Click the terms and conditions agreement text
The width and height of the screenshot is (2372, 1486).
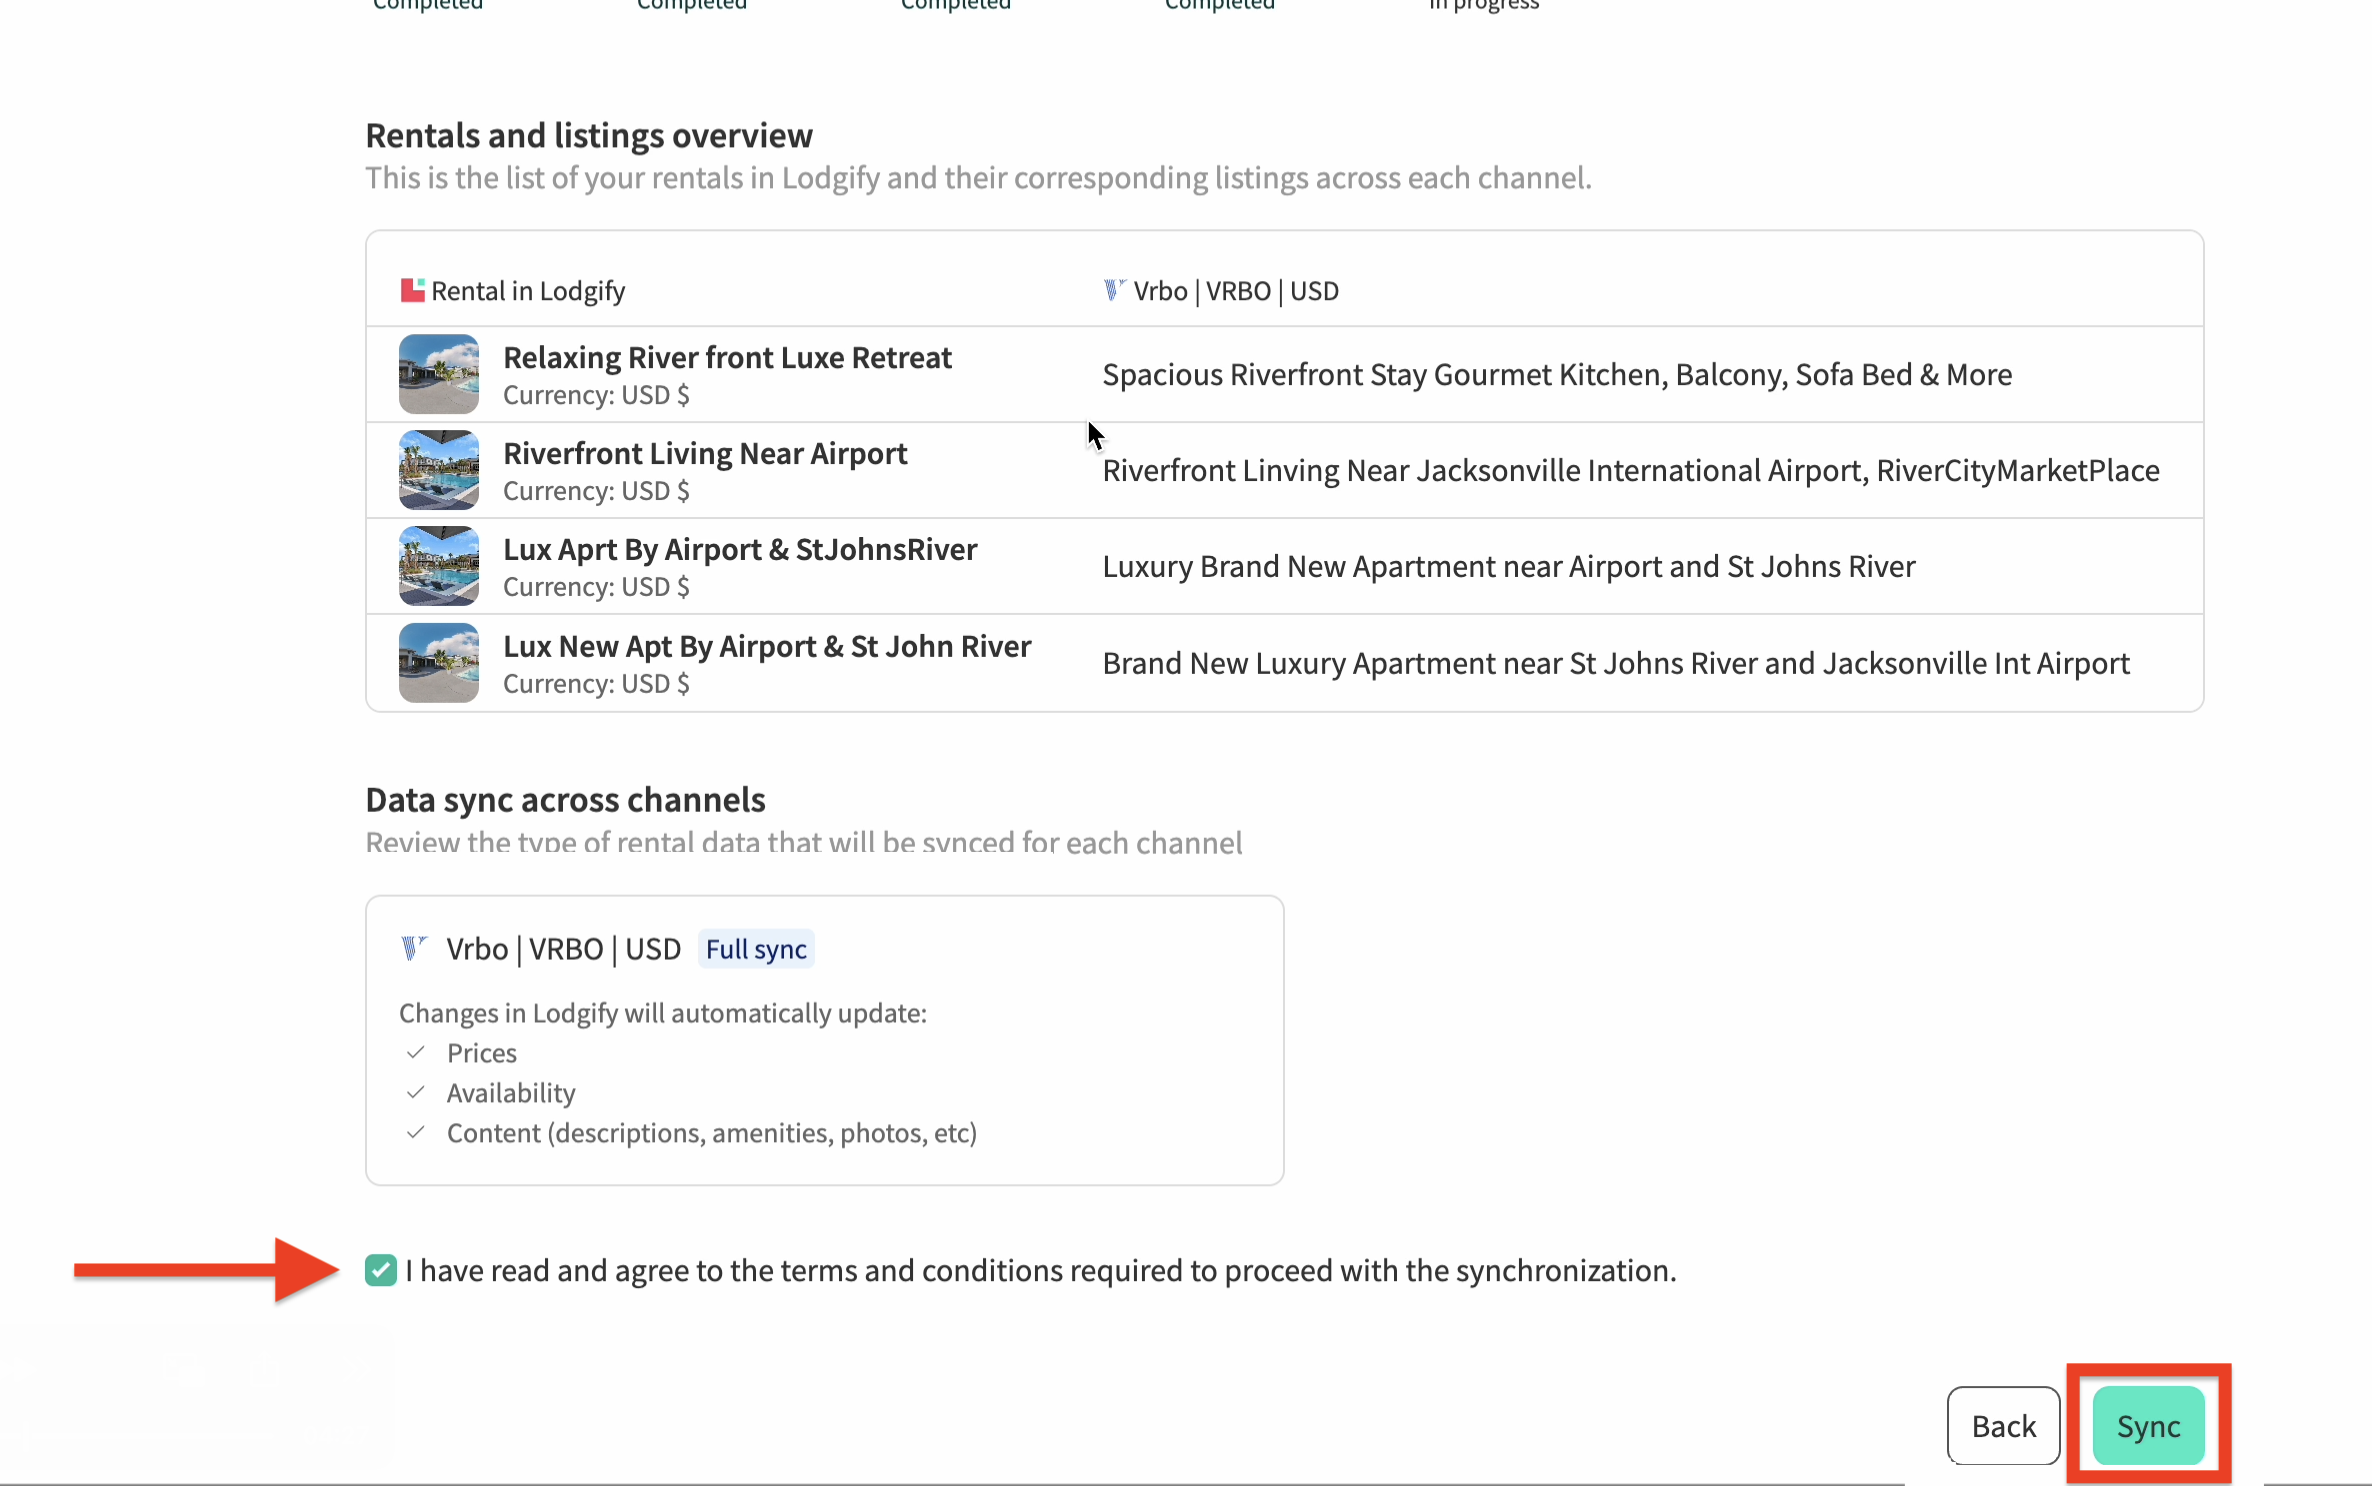tap(1040, 1270)
